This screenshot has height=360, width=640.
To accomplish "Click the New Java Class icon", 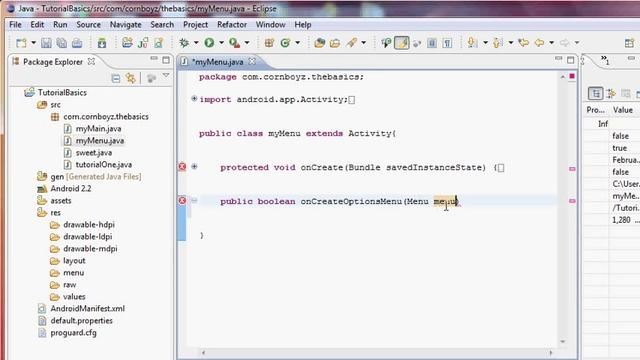I will [285, 42].
